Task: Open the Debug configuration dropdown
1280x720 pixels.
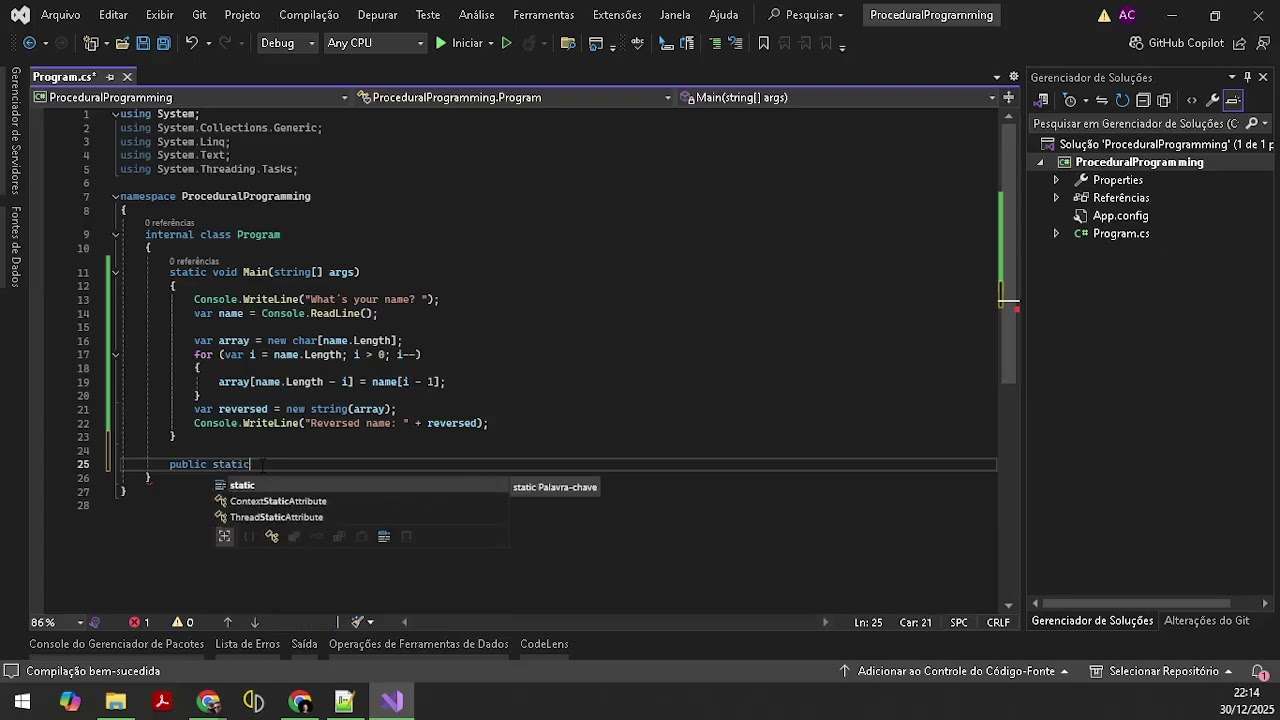Action: coord(287,43)
